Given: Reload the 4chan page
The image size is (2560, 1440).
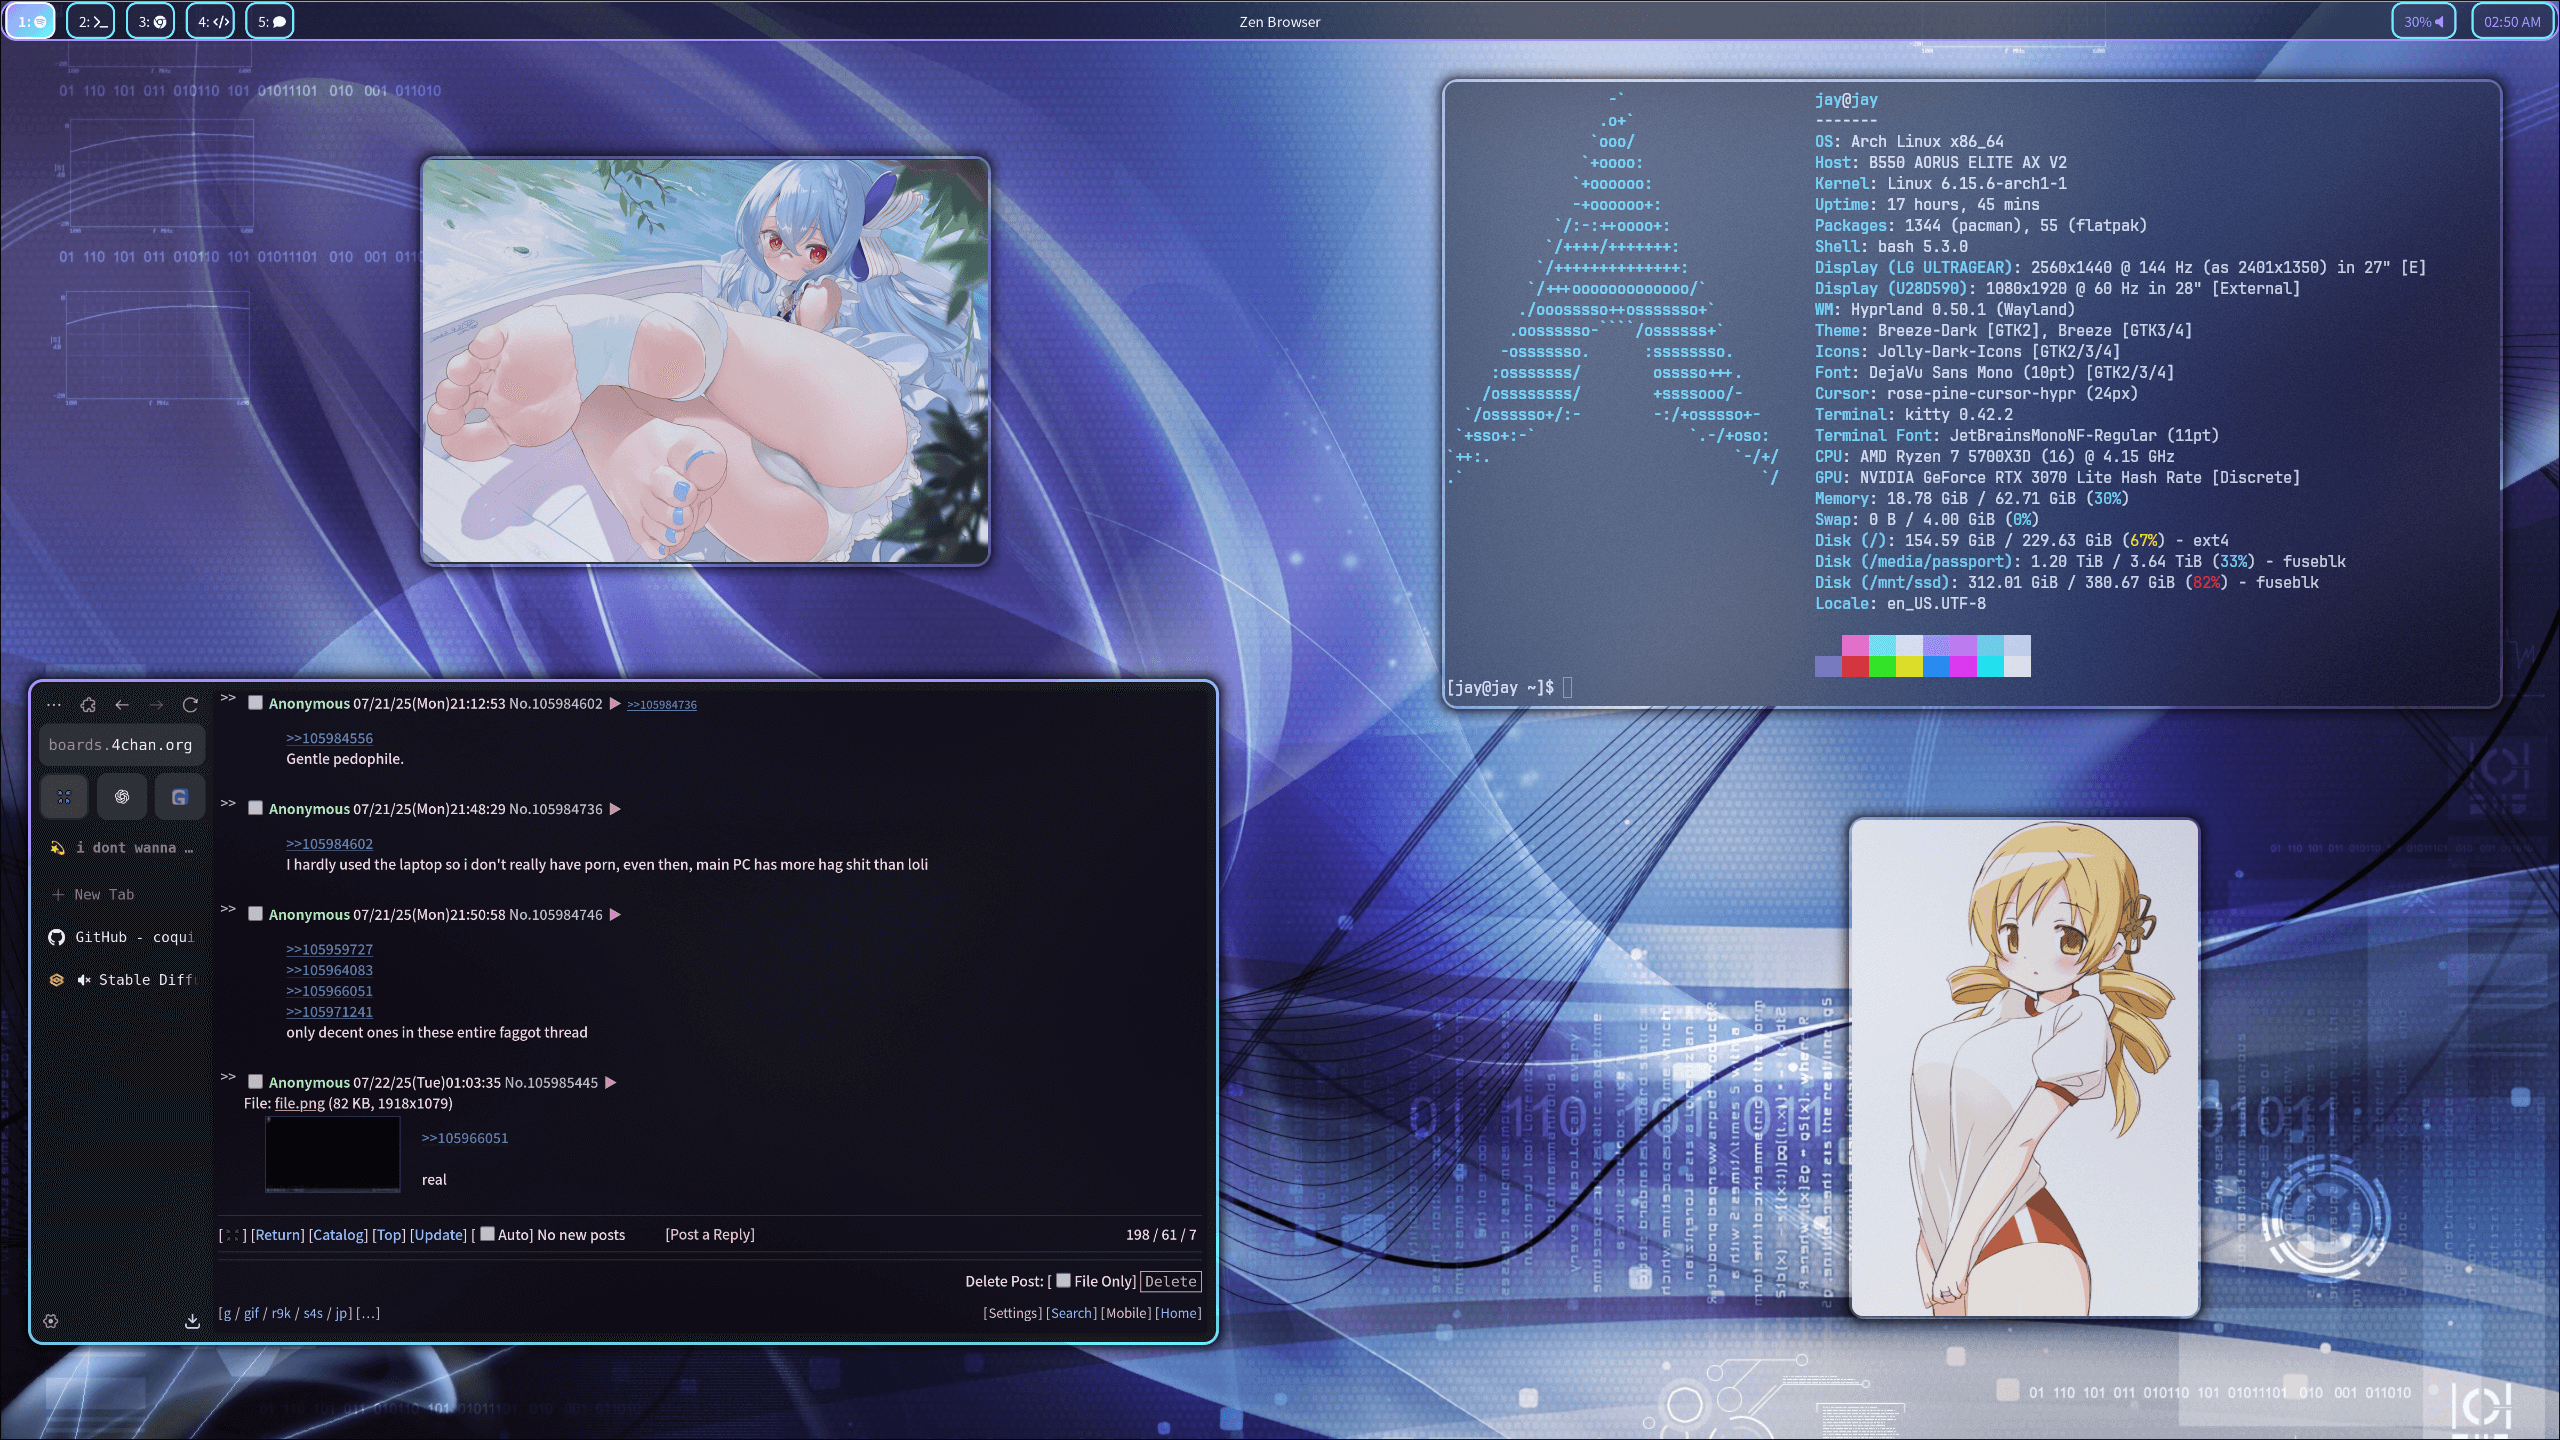Looking at the screenshot, I should coord(190,705).
